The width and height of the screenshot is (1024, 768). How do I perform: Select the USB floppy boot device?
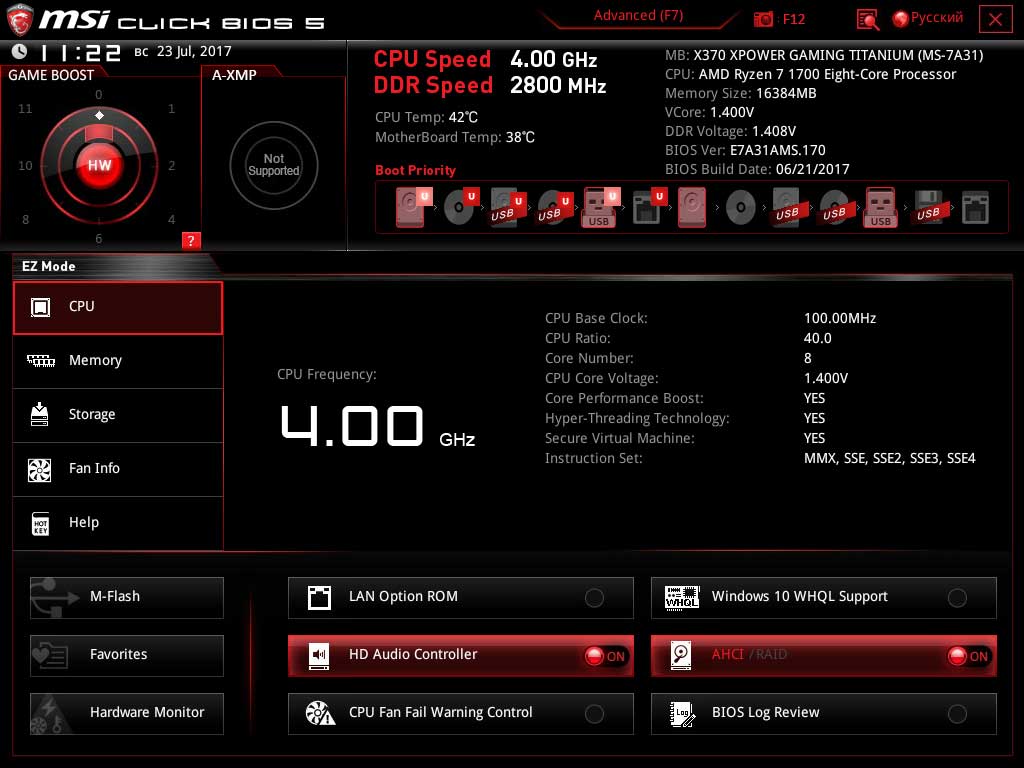click(928, 207)
